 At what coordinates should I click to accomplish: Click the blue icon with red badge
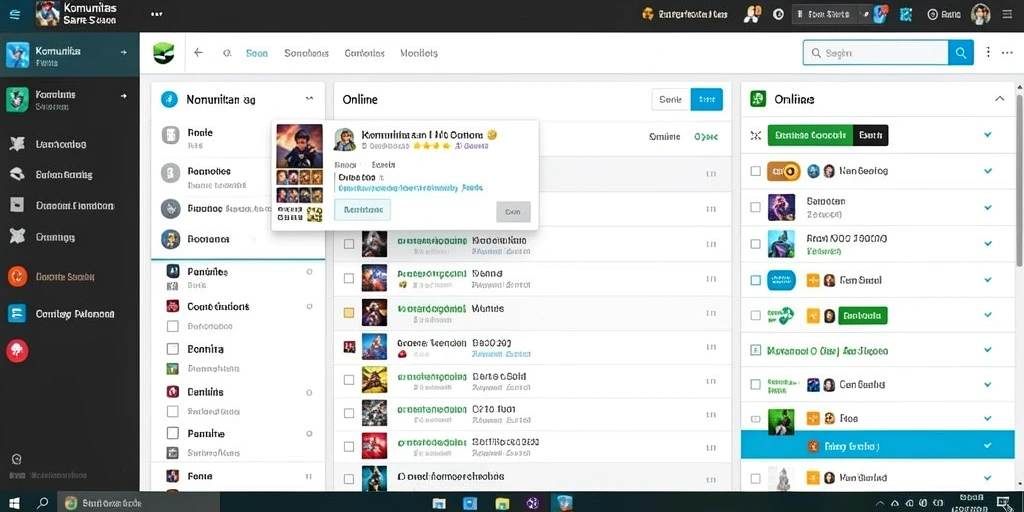[880, 14]
